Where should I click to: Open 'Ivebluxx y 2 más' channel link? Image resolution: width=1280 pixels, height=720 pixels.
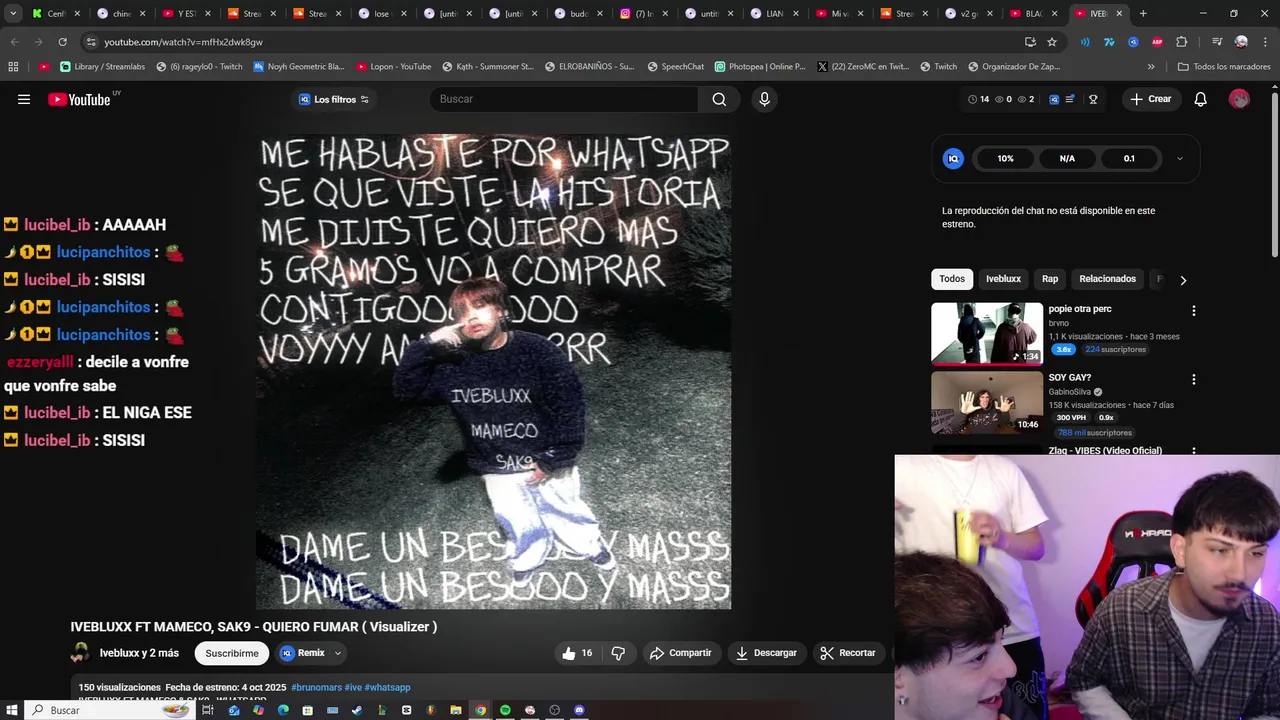tap(139, 653)
